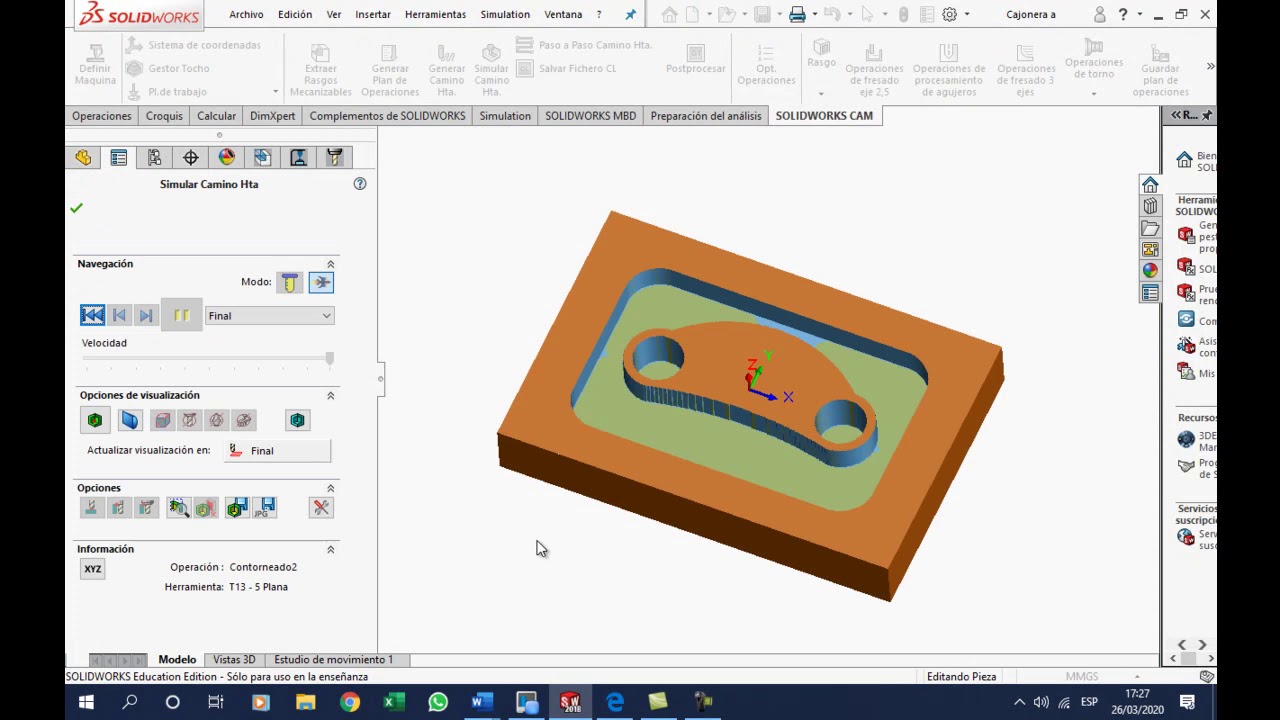
Task: Show XYZ coordinate information
Action: pyautogui.click(x=93, y=569)
